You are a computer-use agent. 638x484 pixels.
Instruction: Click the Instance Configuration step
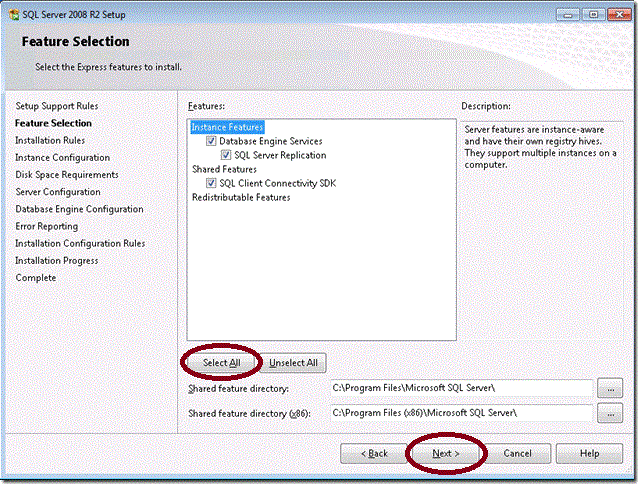pos(62,157)
